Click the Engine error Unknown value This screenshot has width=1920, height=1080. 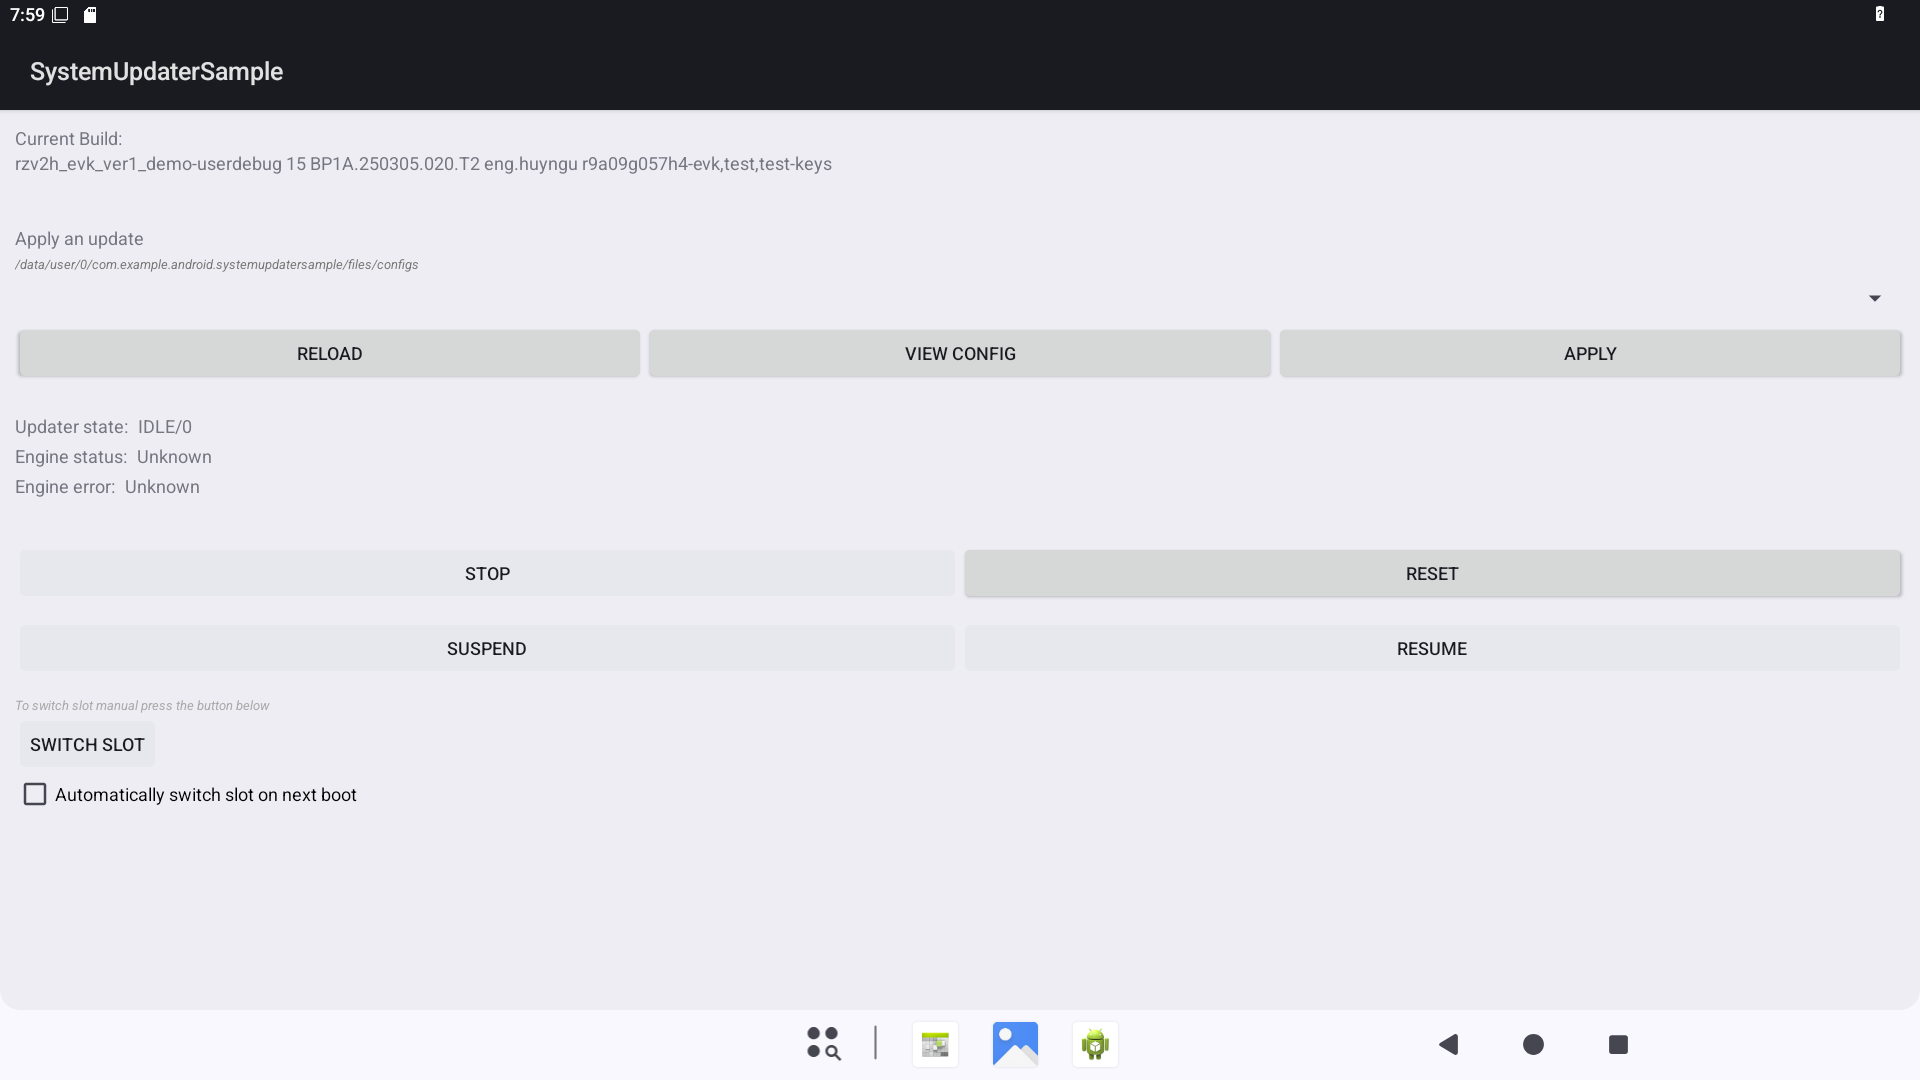[162, 487]
